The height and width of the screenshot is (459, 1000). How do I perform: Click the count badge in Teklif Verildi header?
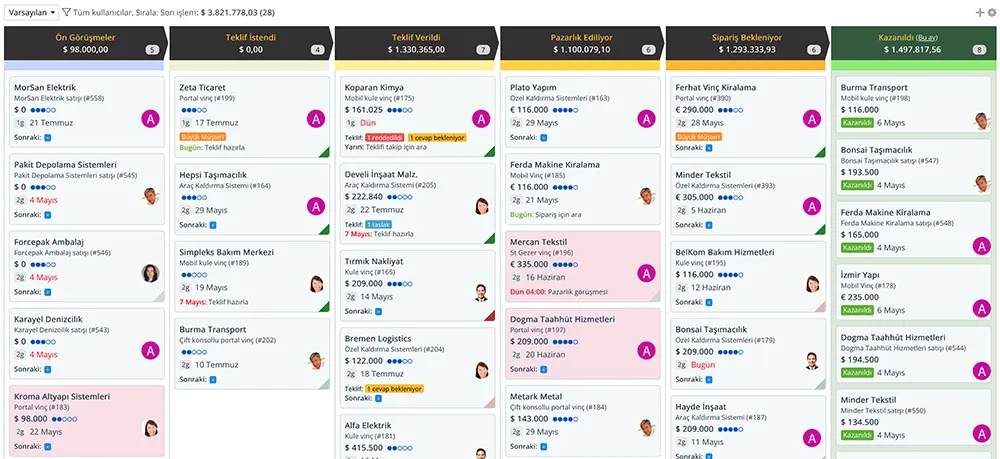pyautogui.click(x=483, y=49)
